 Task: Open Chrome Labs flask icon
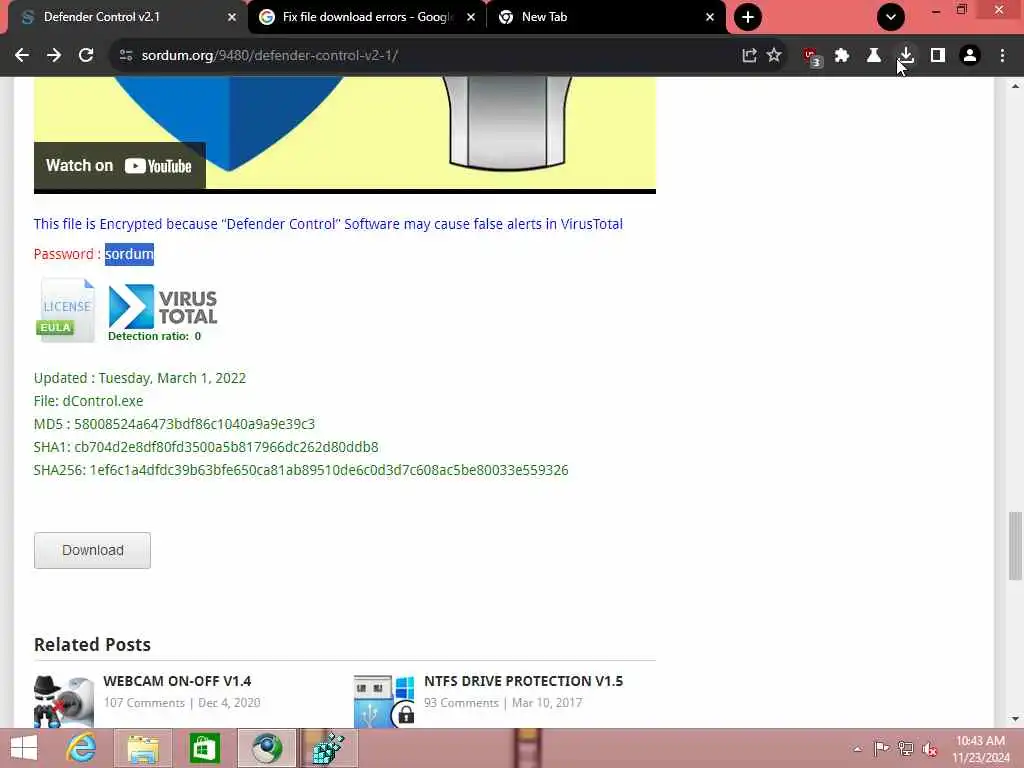coord(874,56)
